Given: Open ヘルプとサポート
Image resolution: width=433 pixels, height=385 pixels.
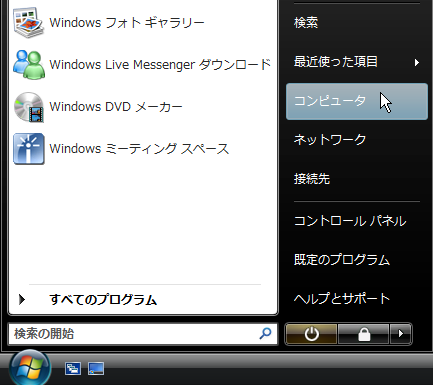Looking at the screenshot, I should point(342,298).
